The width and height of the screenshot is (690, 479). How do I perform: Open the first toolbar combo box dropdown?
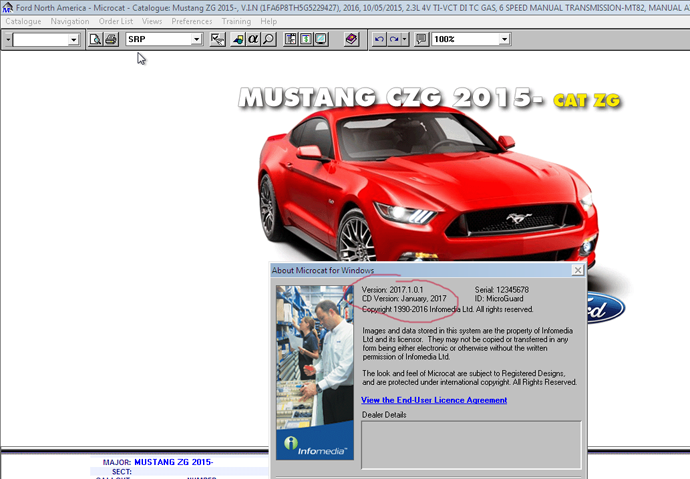(x=73, y=40)
